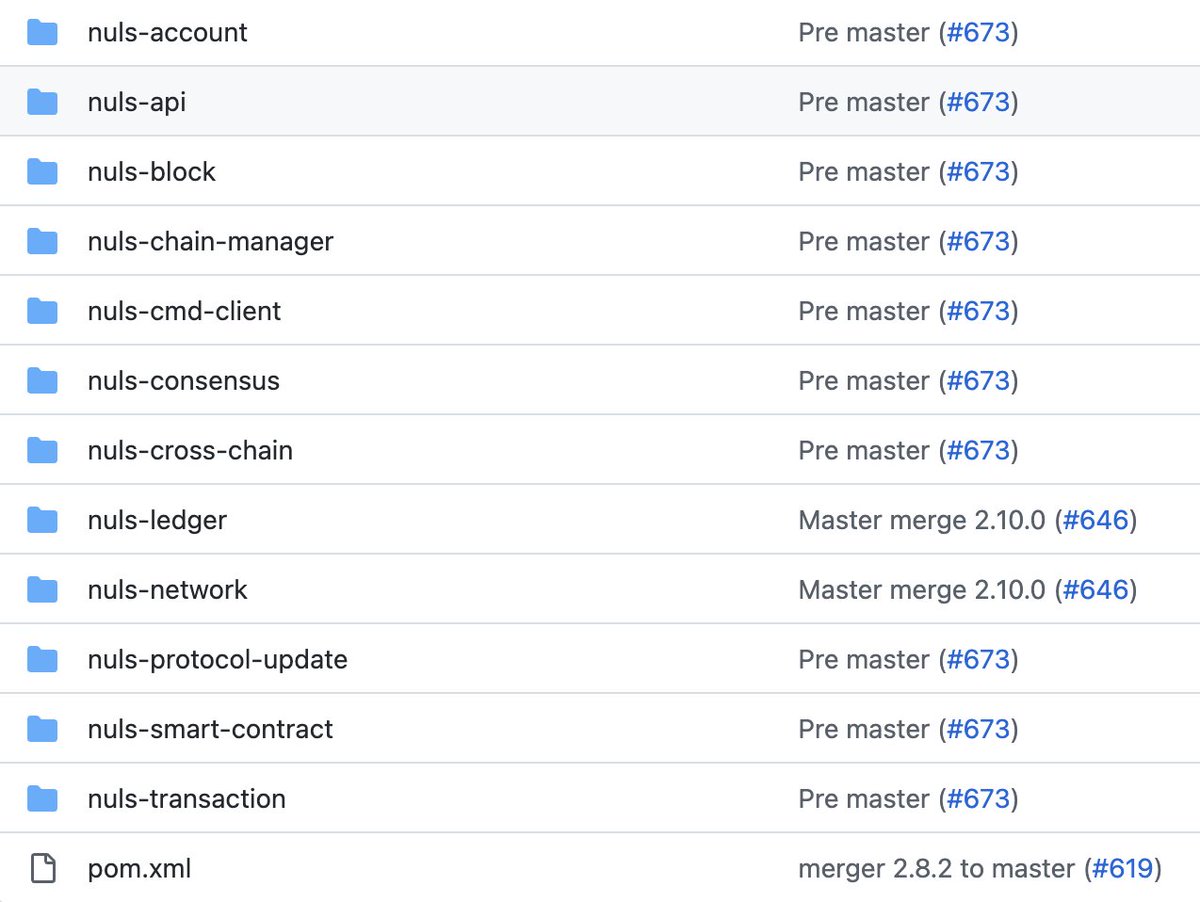Open pull request #673 in nuls-smart-contract row
The image size is (1200, 902).
click(x=978, y=729)
